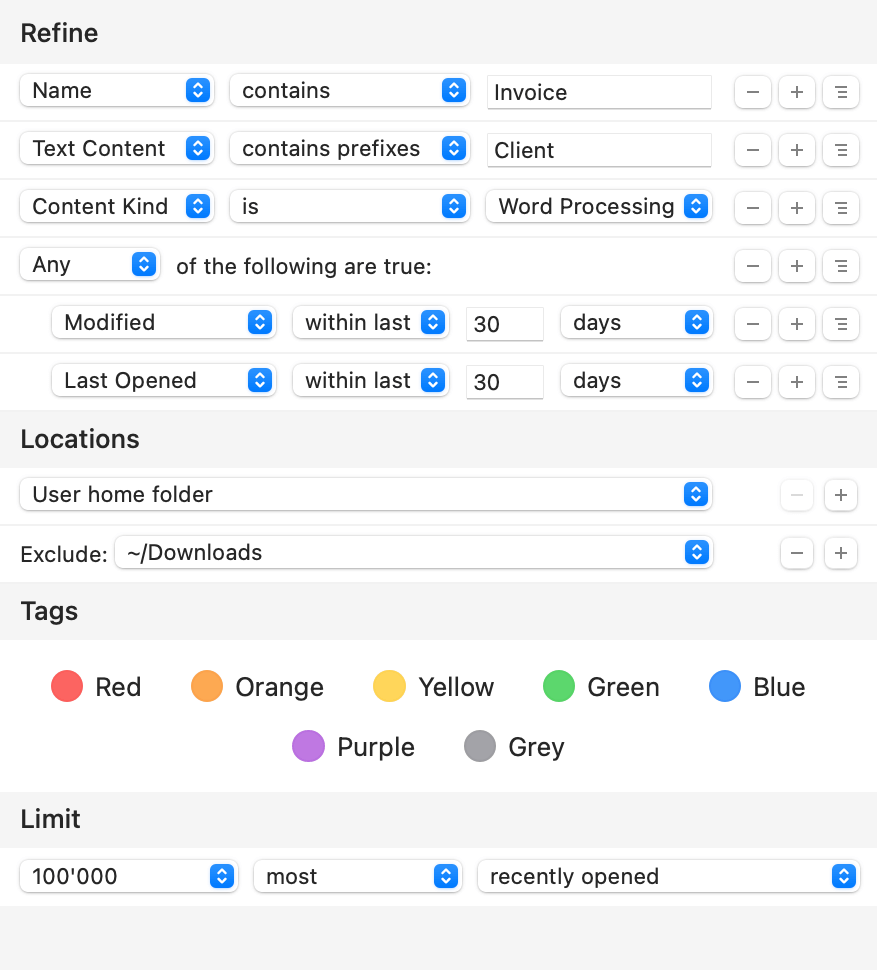Open the 100'000 limit dropdown
The width and height of the screenshot is (877, 970).
pos(128,877)
